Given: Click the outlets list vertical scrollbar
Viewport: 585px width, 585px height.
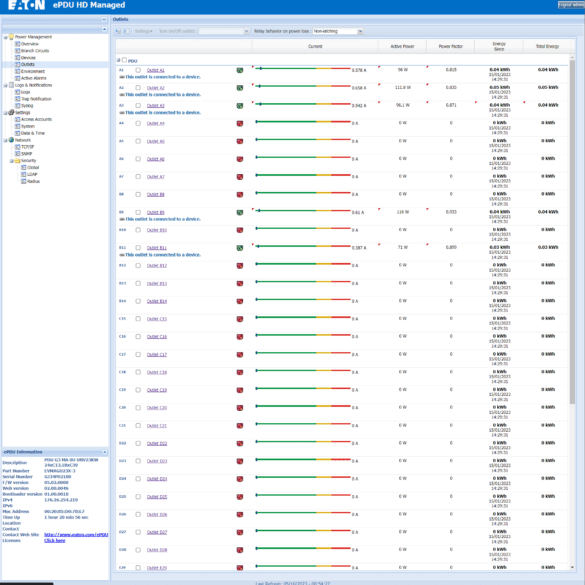Looking at the screenshot, I should [x=572, y=231].
